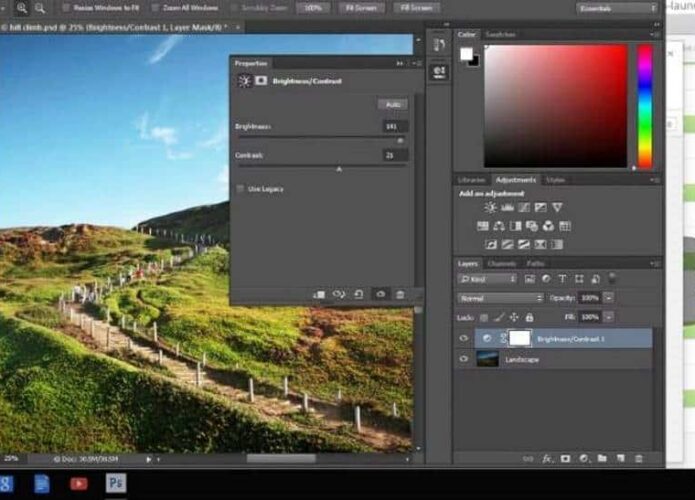This screenshot has height=500, width=695.
Task: Add a Posterize adjustment layer
Action: coord(507,244)
